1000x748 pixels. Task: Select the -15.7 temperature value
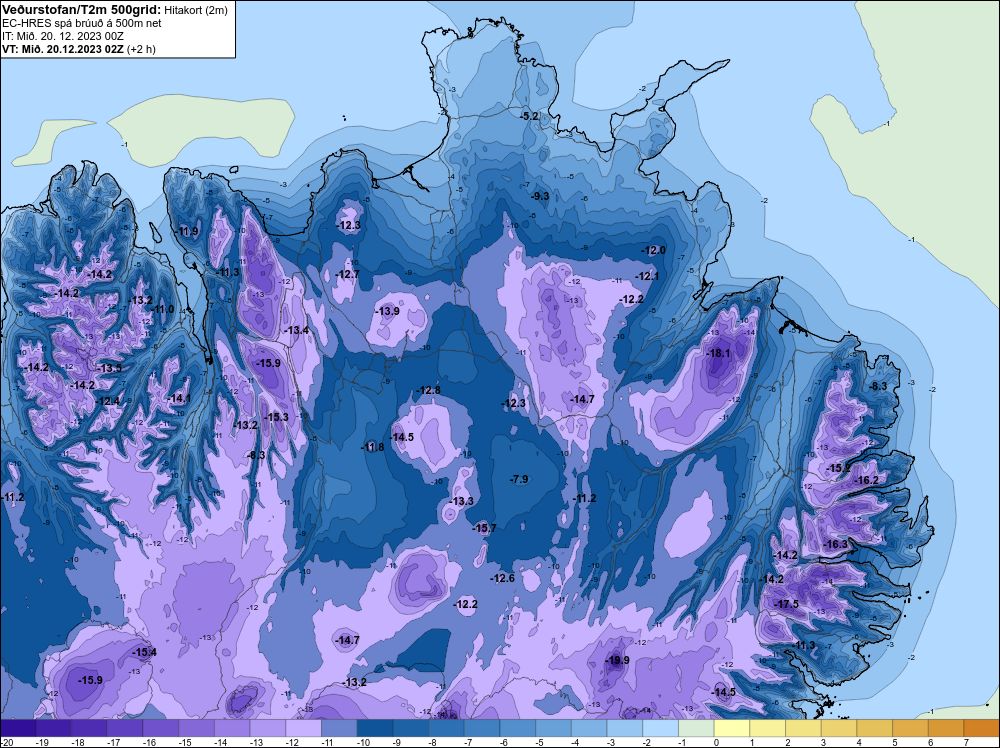484,528
